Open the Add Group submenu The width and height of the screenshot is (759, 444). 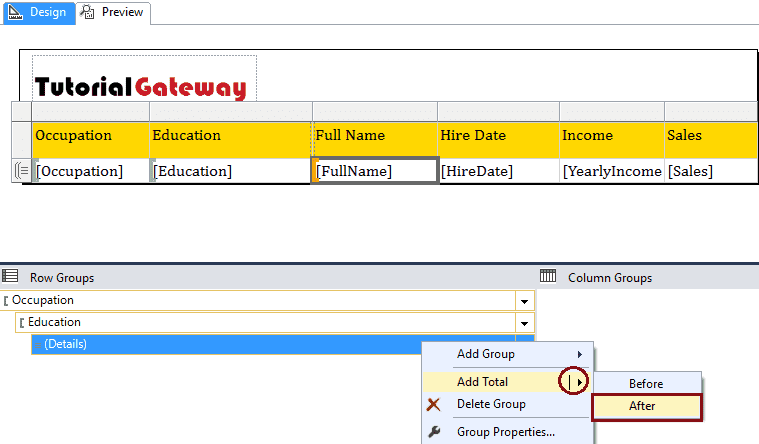(x=507, y=354)
